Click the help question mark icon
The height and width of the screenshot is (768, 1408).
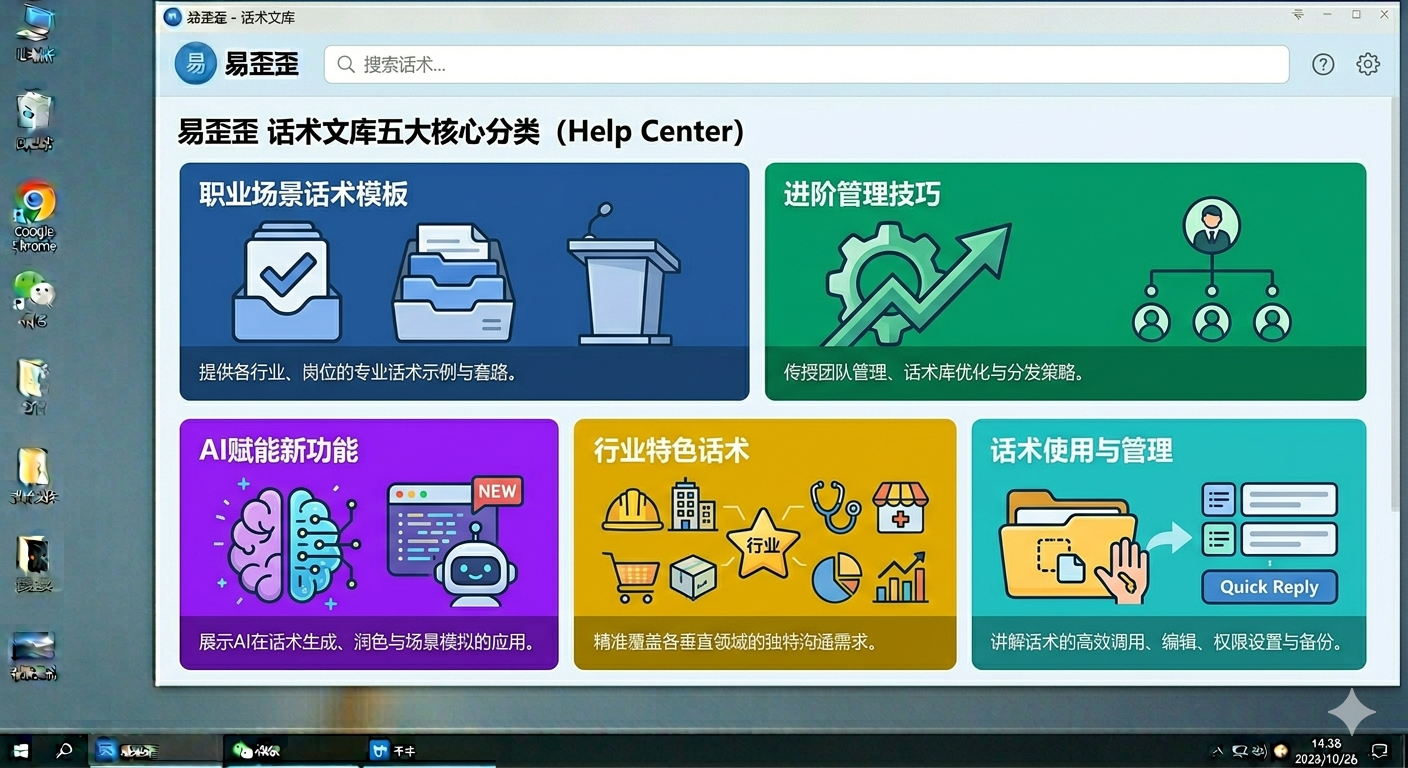click(1322, 63)
